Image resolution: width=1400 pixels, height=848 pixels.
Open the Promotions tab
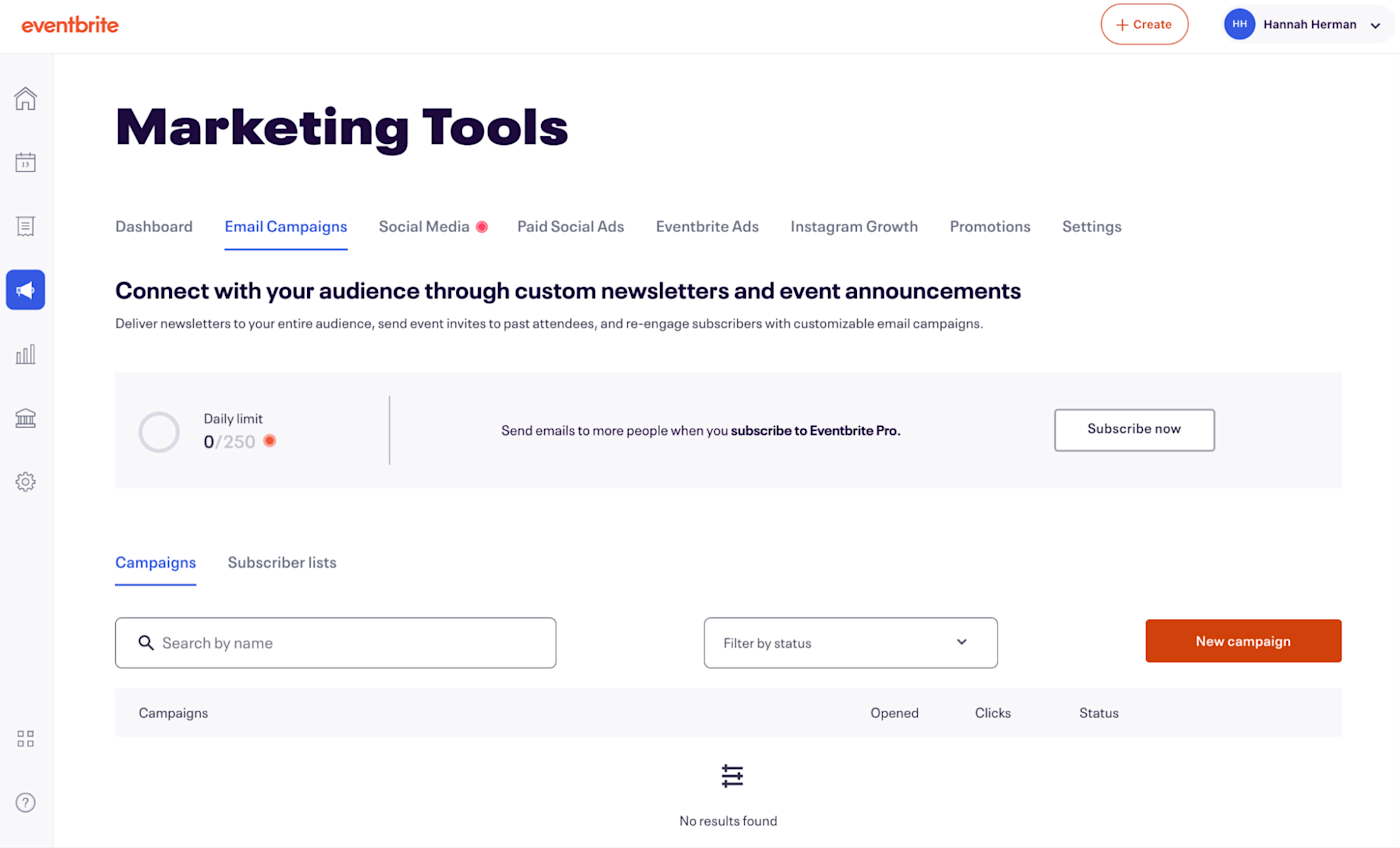click(990, 227)
